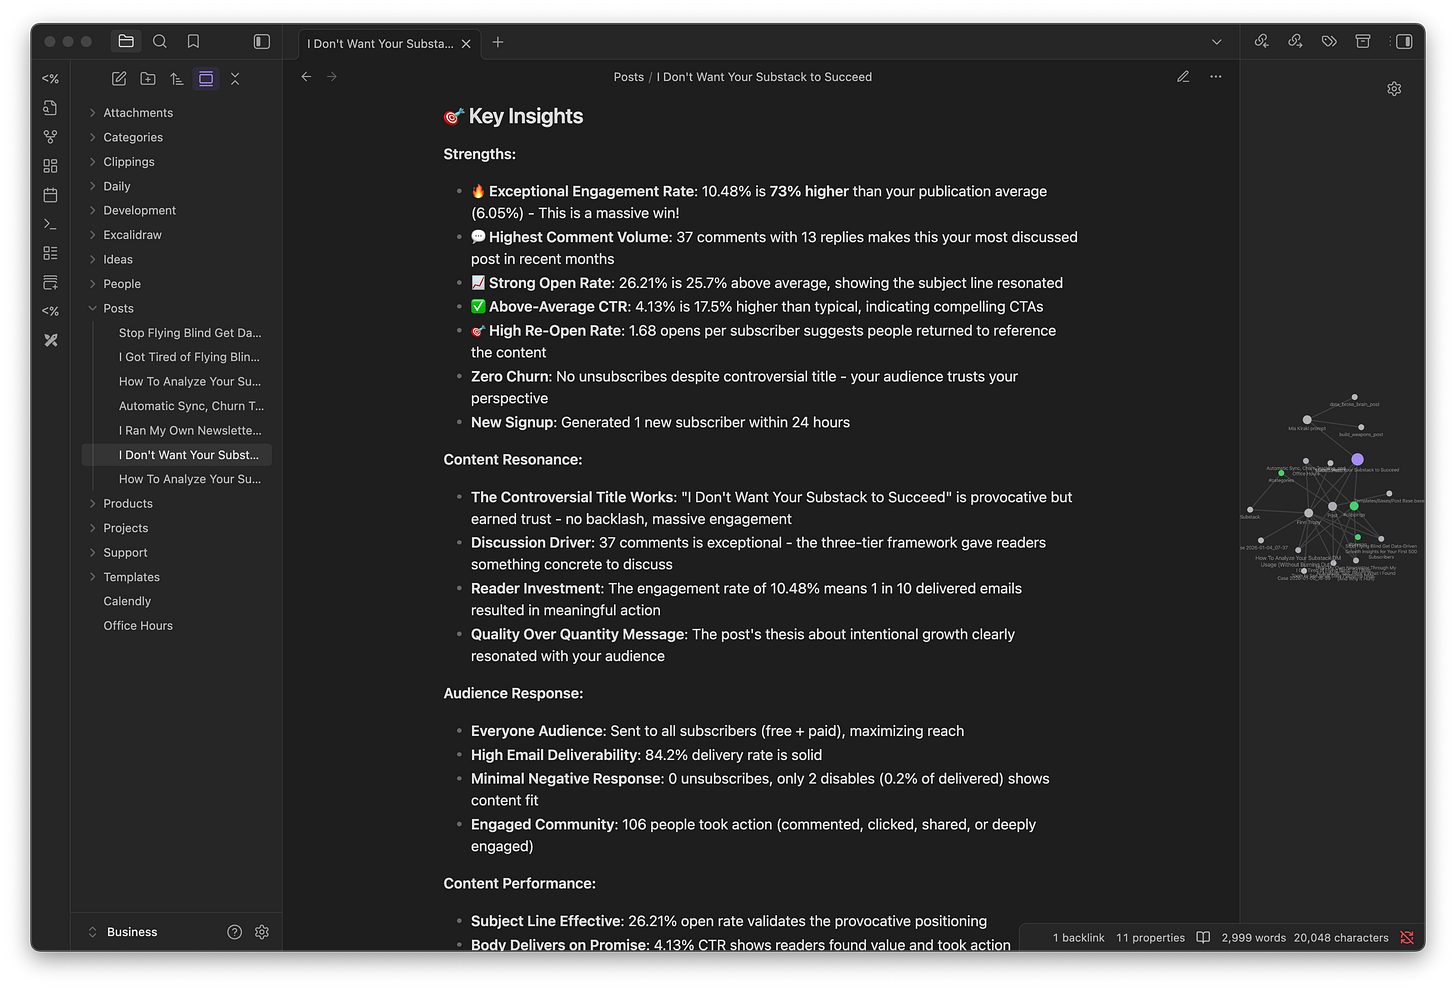Open the outgoing links pane icon
1456x989 pixels.
[x=1295, y=41]
